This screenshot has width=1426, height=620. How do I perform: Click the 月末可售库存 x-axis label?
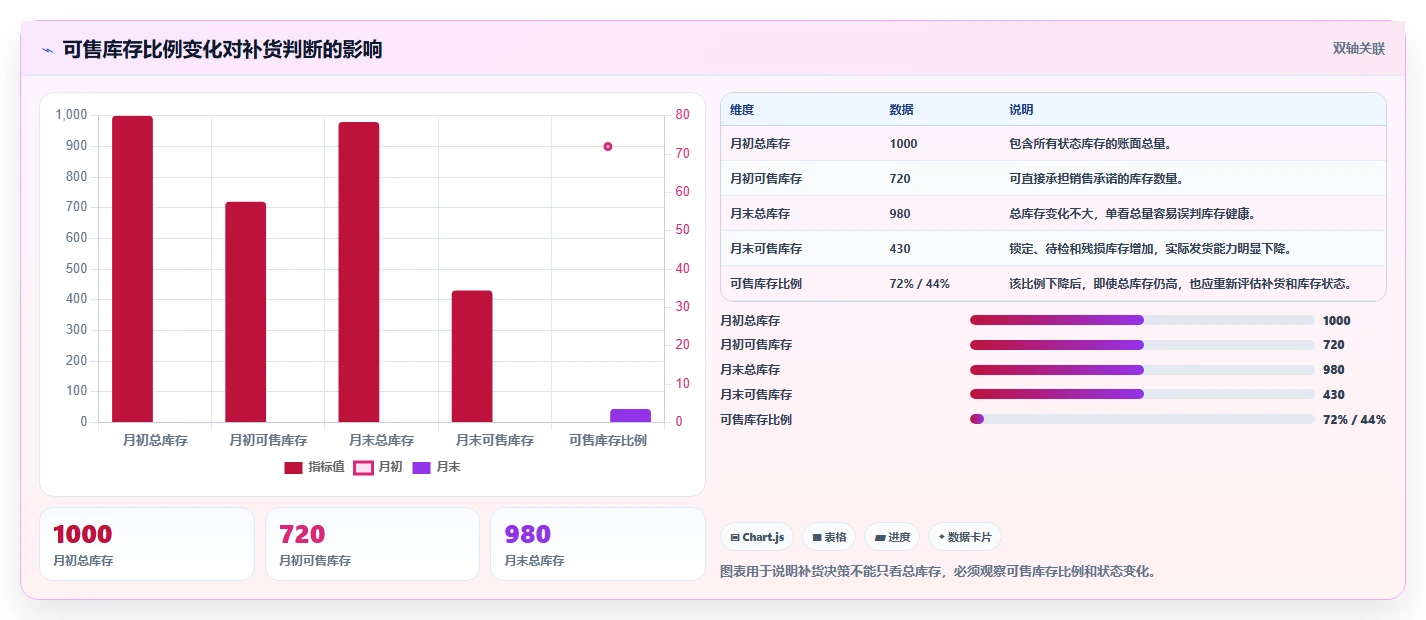[x=494, y=440]
